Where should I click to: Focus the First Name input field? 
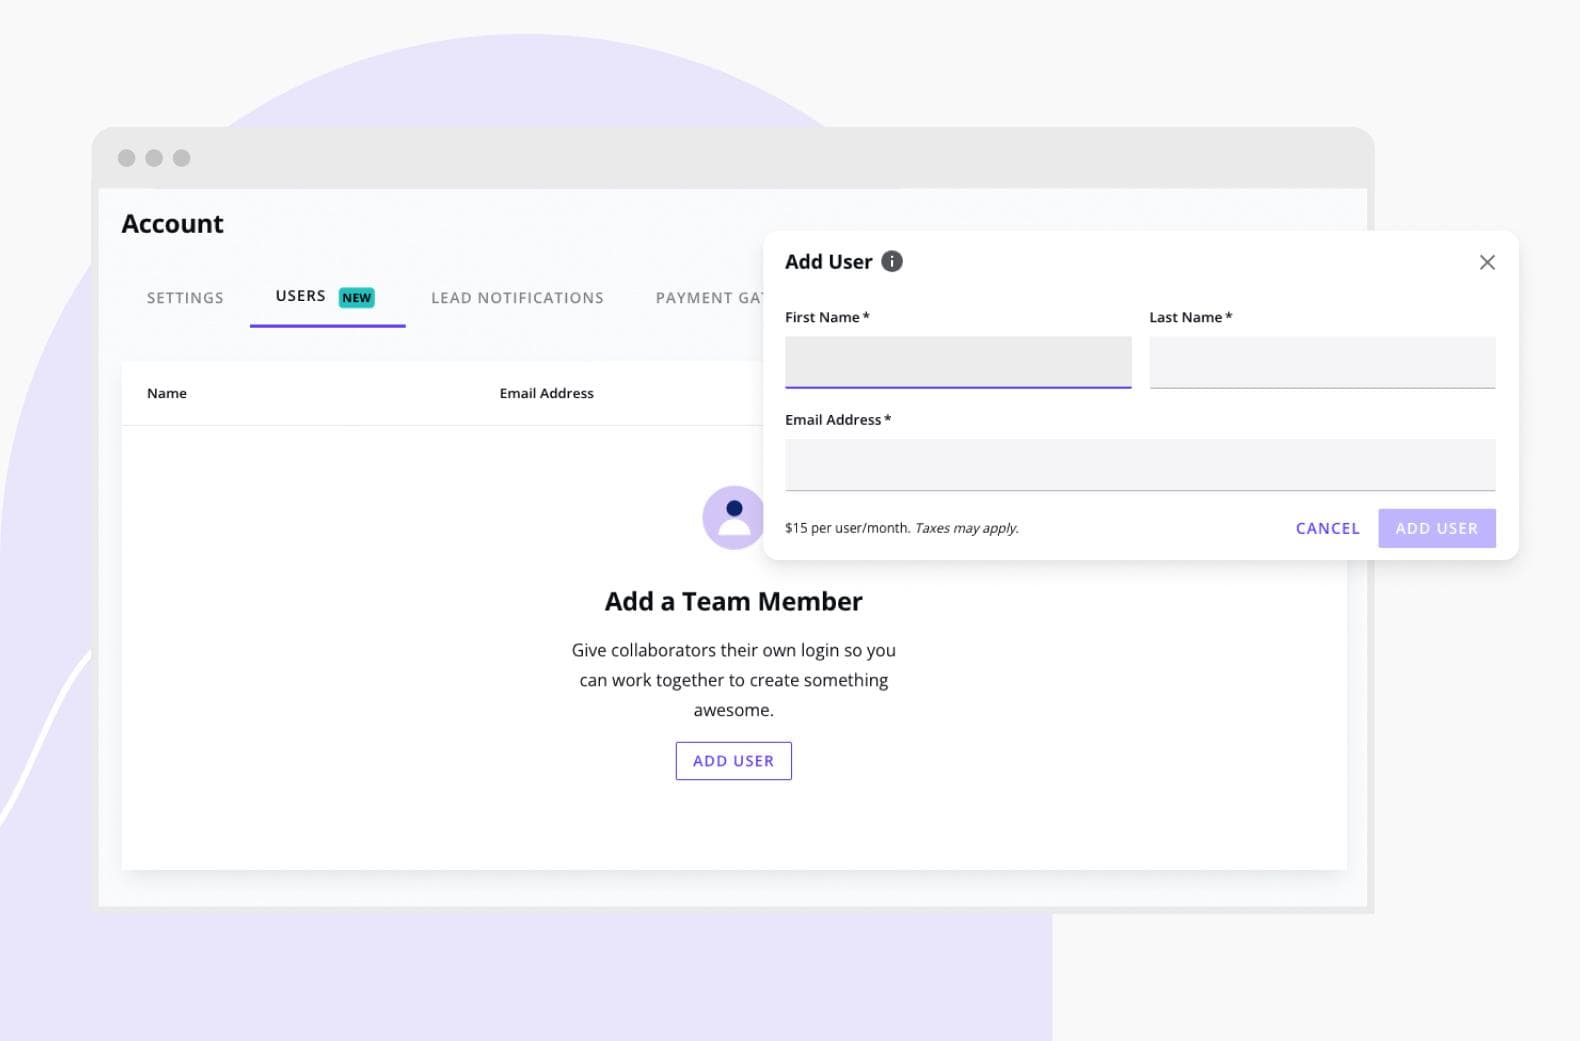click(958, 362)
